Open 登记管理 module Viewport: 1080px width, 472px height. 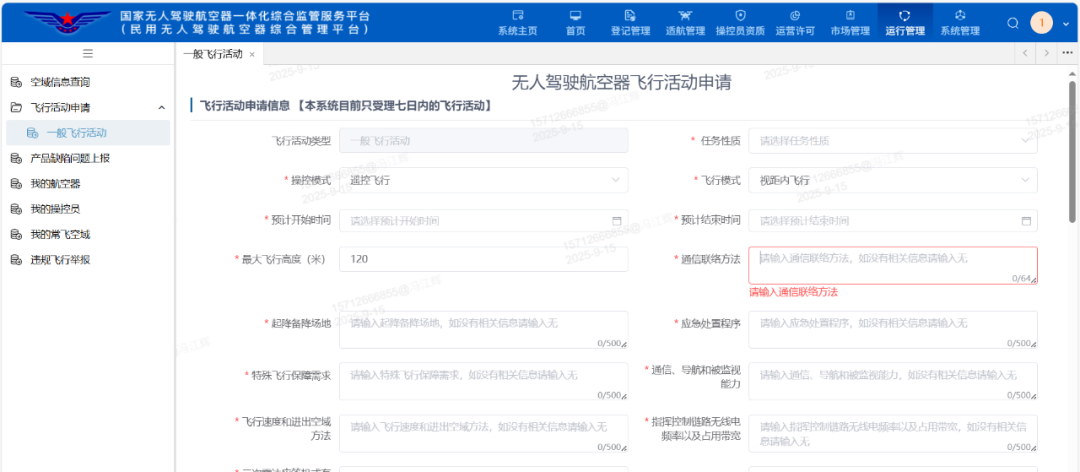630,22
